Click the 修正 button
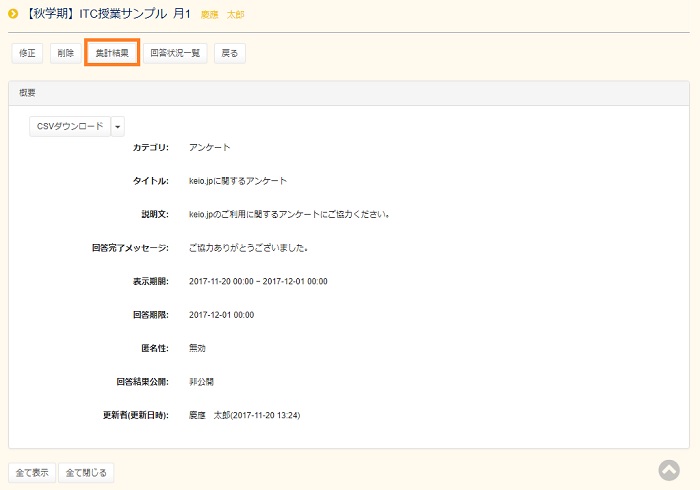700x490 pixels. coord(27,53)
